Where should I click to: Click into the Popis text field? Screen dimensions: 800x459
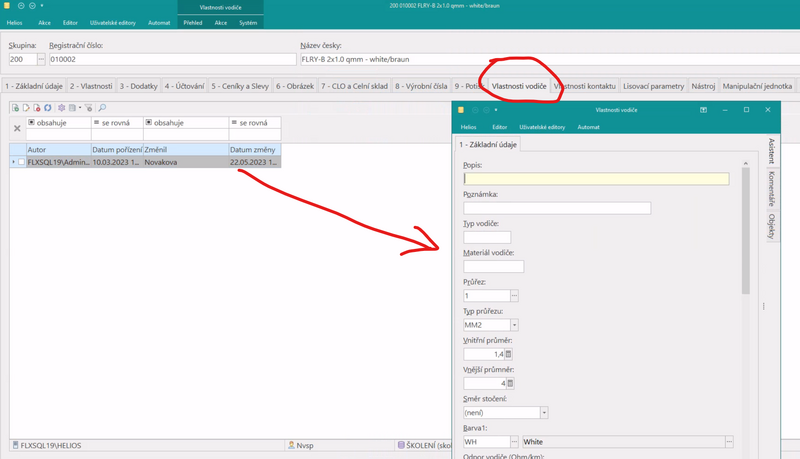(596, 179)
